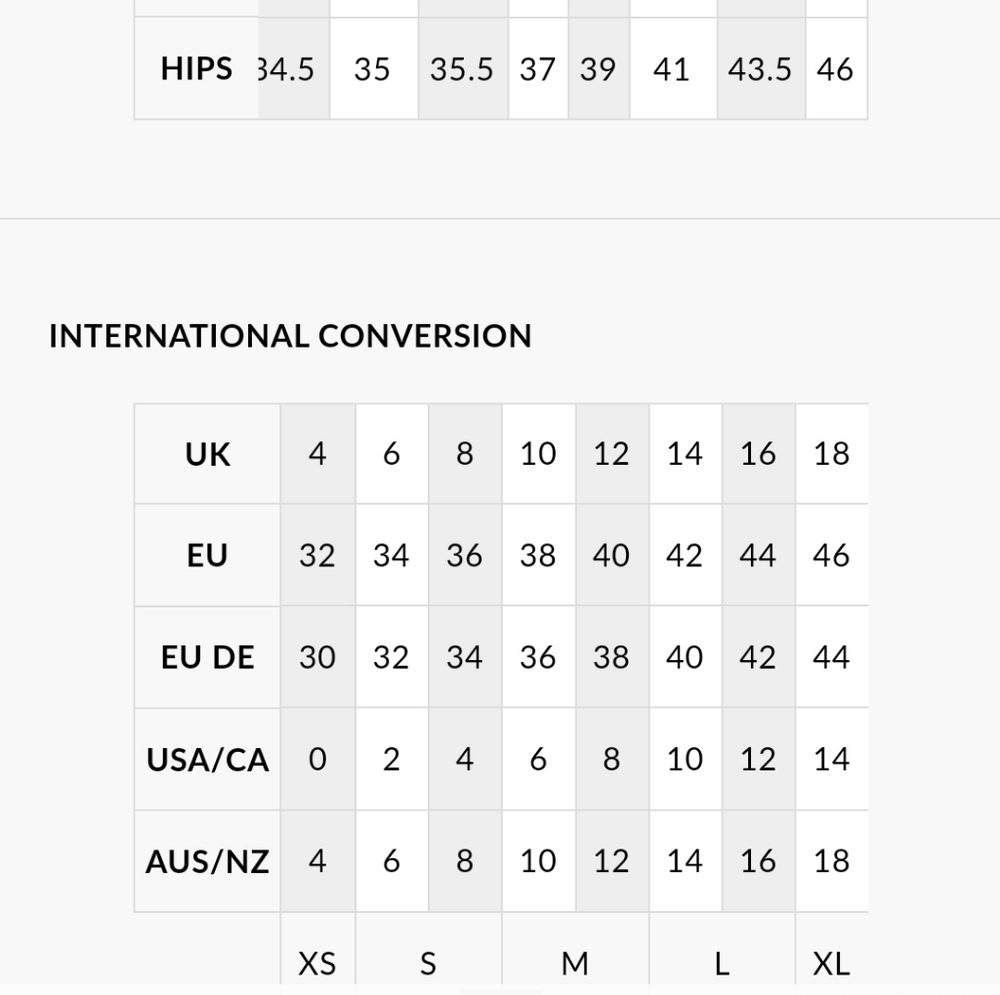Select the AUS/NZ row header
This screenshot has height=995, width=1000.
pos(208,862)
